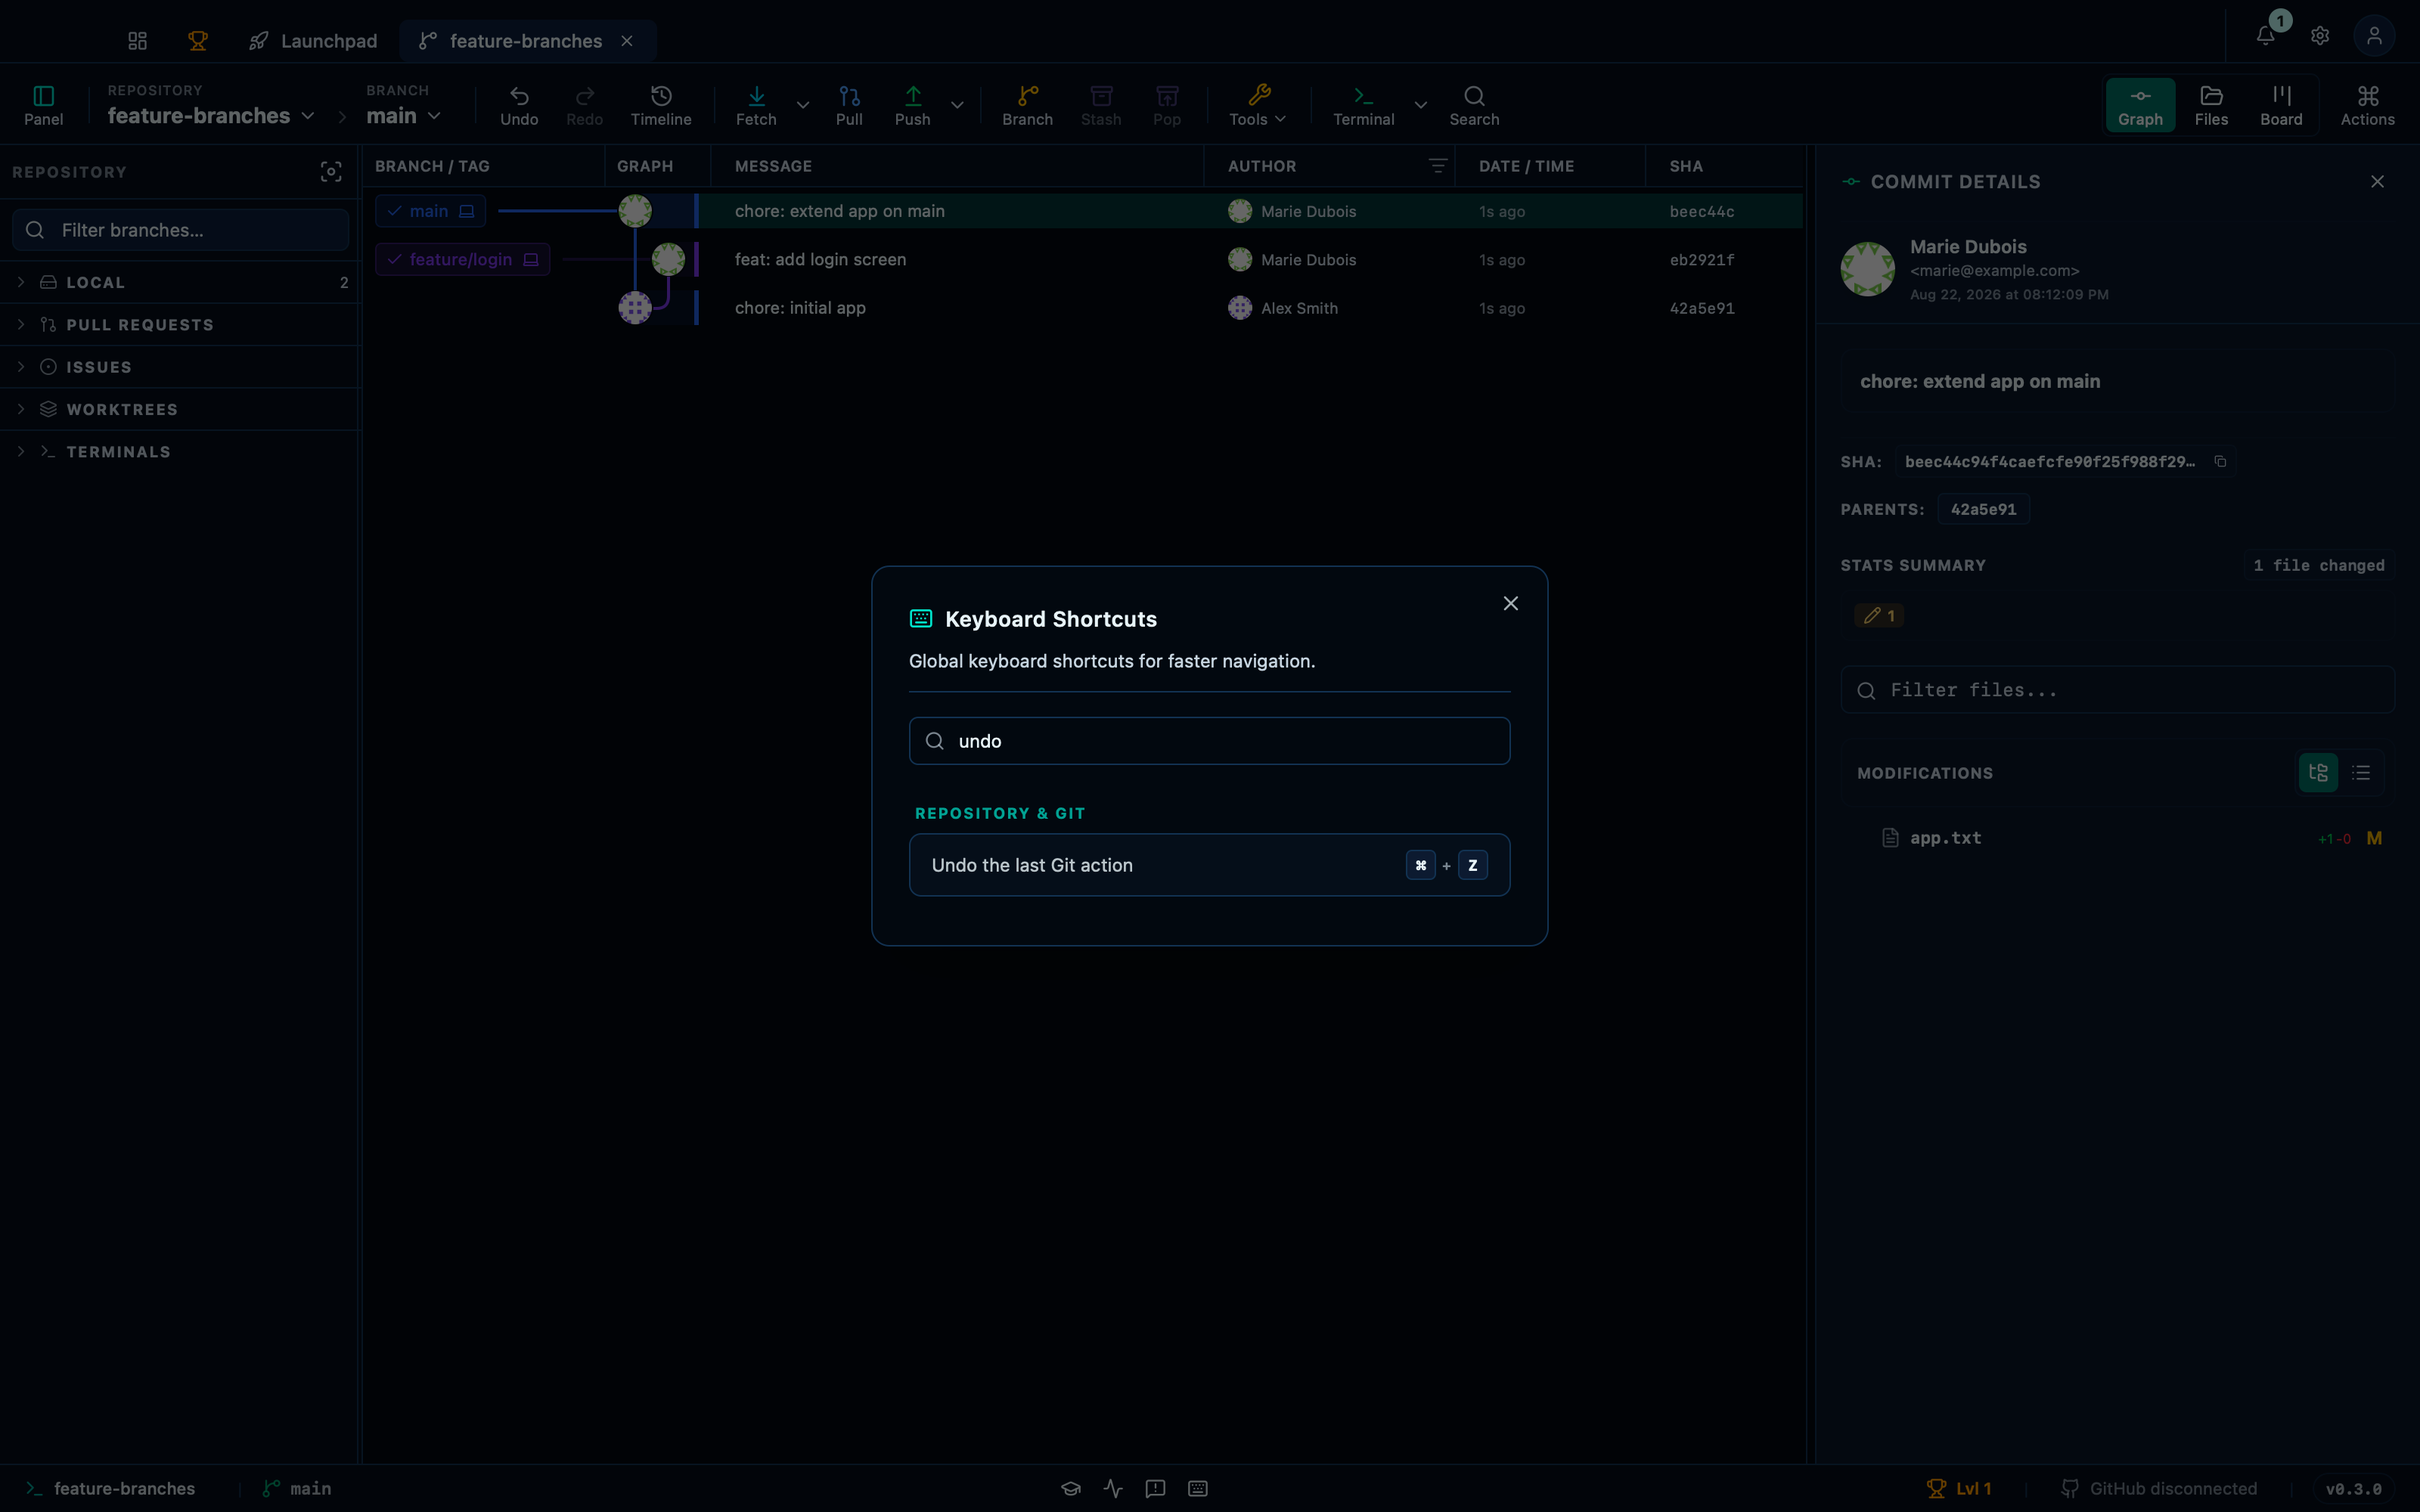
Task: Click the focus target icon beside REPOSITORY
Action: pyautogui.click(x=331, y=172)
